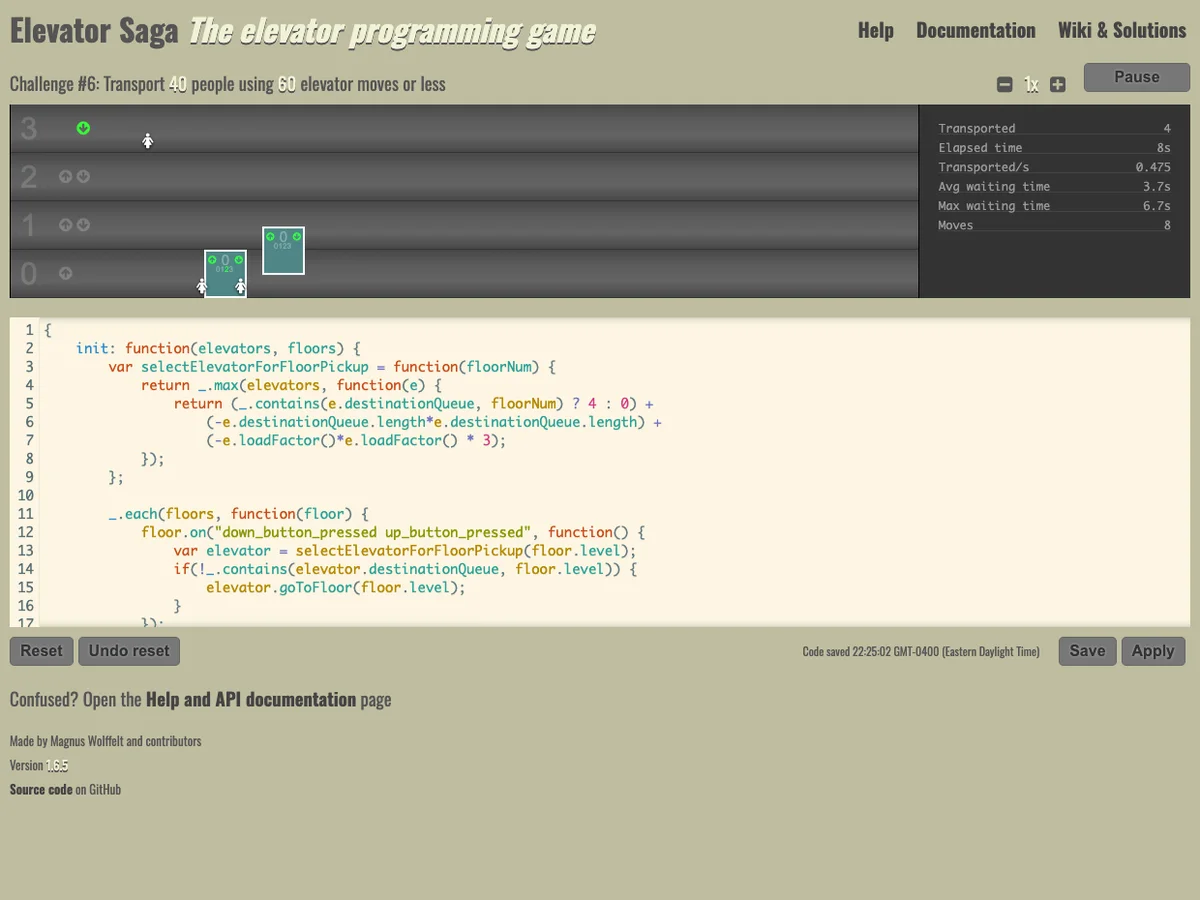Click the 1x speed indicator
Screen dimensions: 1200x900
[1031, 85]
